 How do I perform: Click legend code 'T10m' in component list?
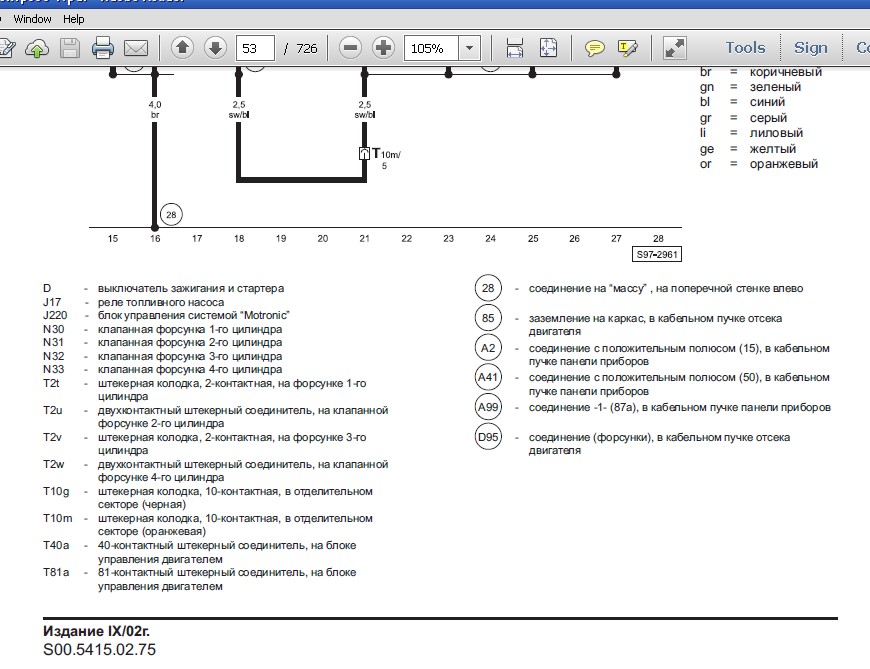point(58,519)
